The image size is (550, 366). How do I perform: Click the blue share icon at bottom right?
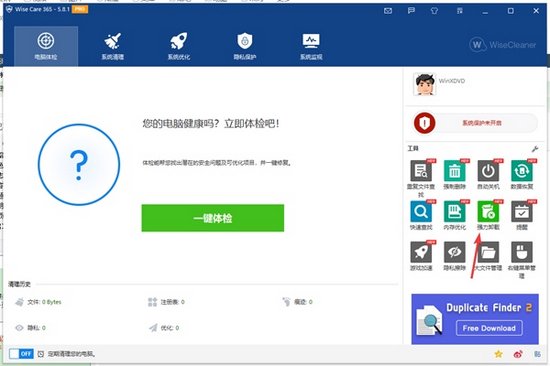(x=537, y=354)
